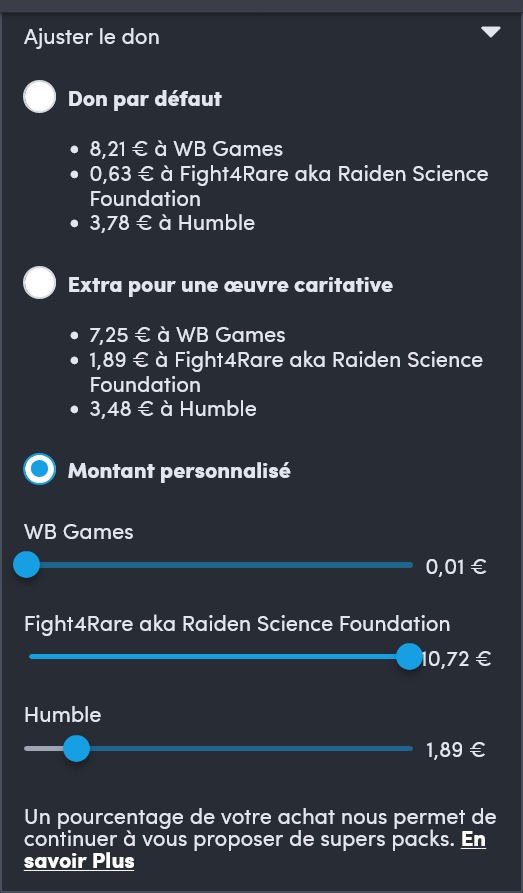The width and height of the screenshot is (523, 893).
Task: Click the Montant personnalisé label
Action: click(179, 471)
